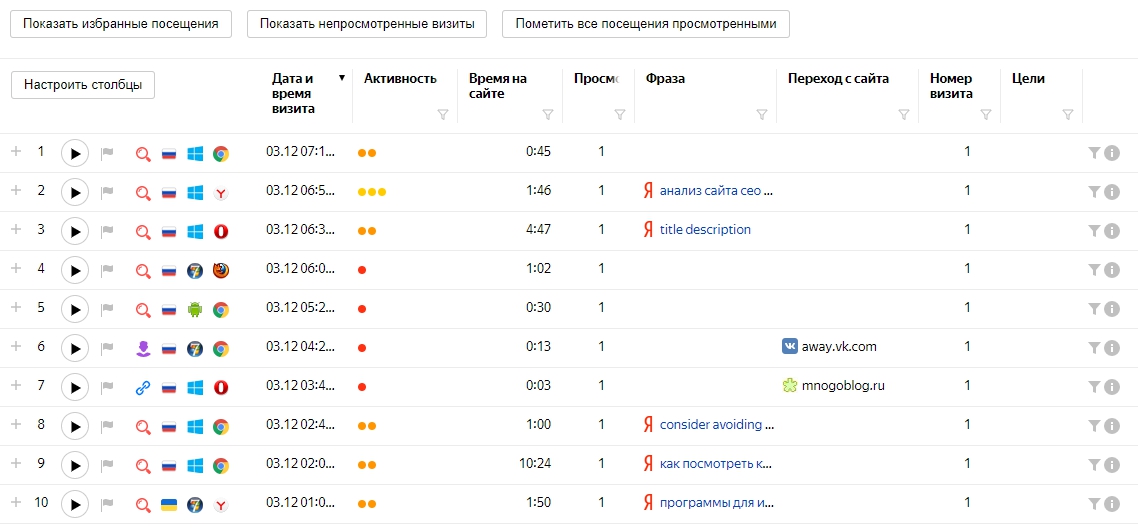Play the session recording for visit 6
Viewport: 1138px width, 528px height.
point(75,349)
